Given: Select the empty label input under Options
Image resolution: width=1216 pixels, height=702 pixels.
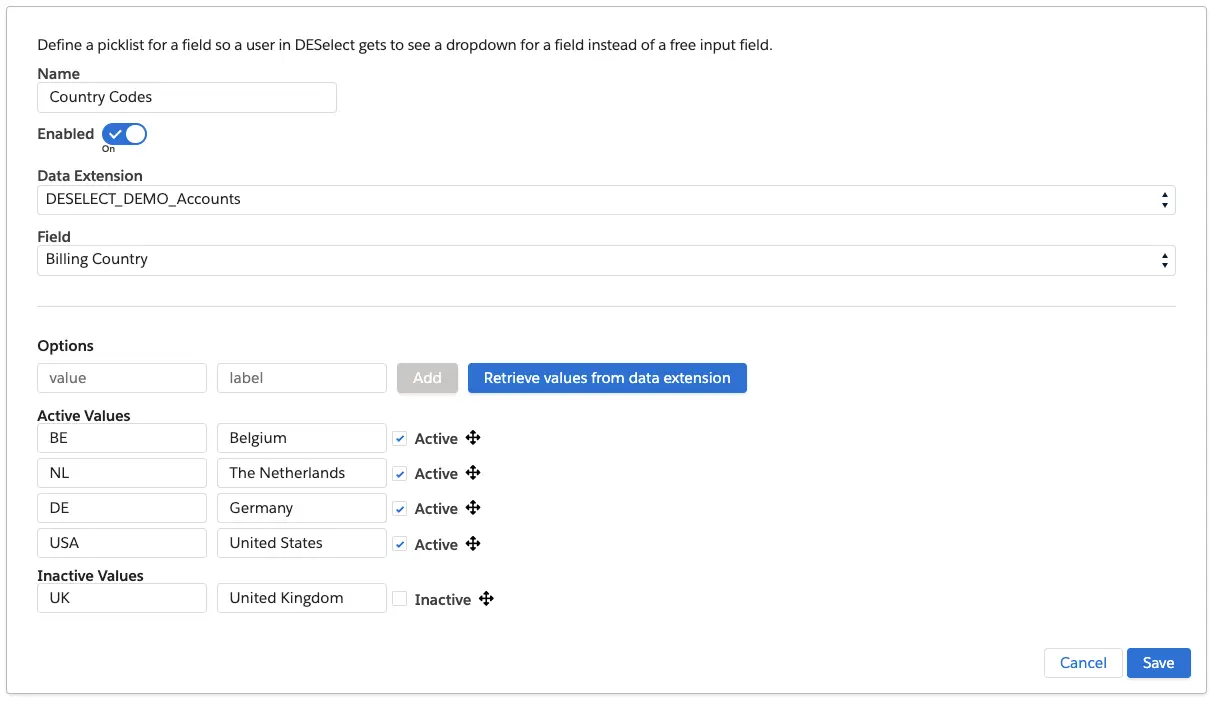Looking at the screenshot, I should pos(301,378).
